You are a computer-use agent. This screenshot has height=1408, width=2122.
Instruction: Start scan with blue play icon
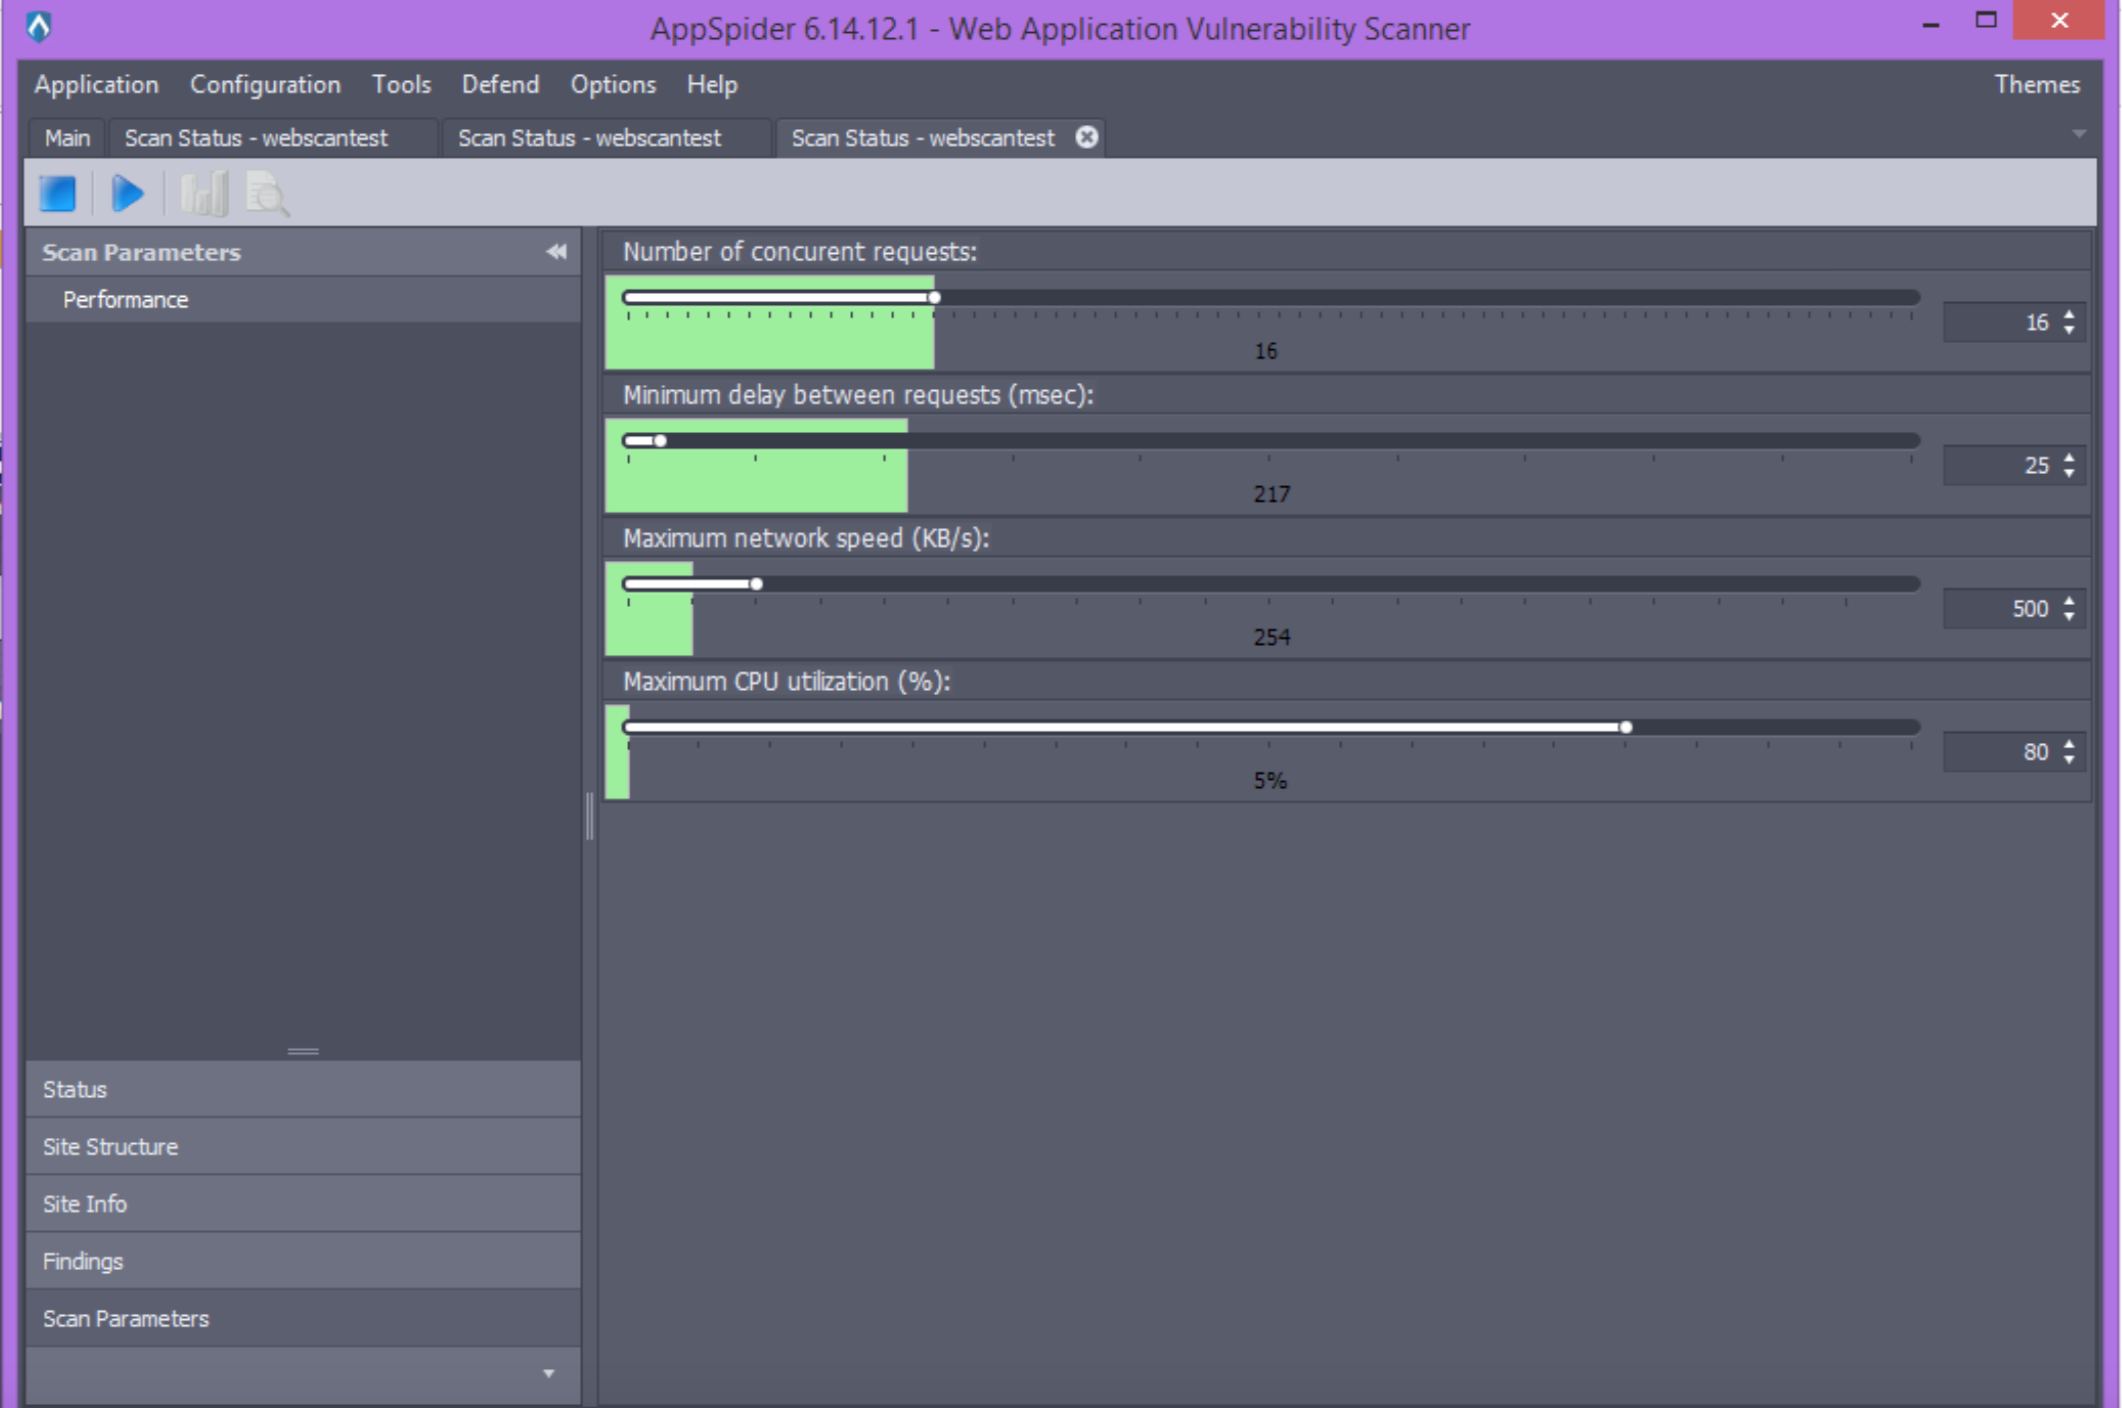point(128,193)
